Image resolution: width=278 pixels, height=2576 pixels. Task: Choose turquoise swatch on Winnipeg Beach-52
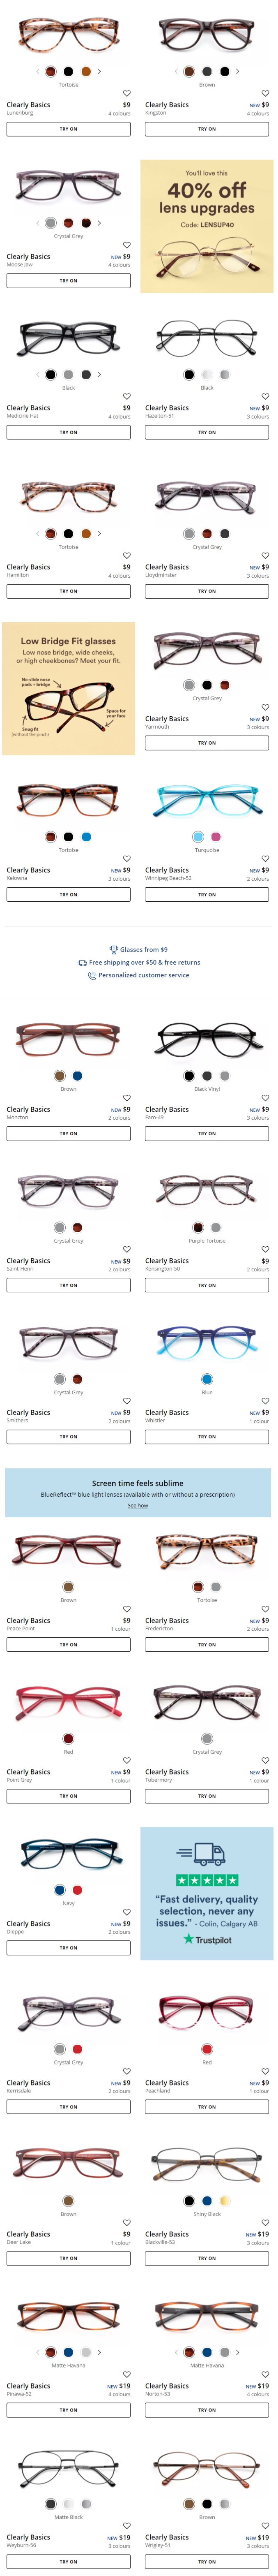[198, 836]
